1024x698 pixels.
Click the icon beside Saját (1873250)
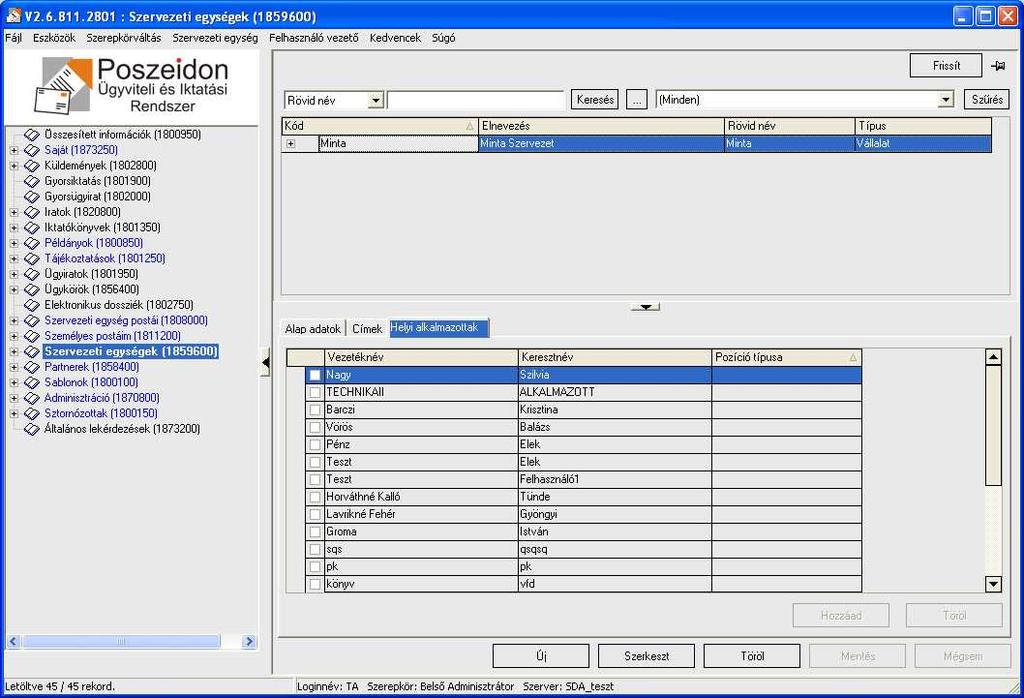(x=32, y=150)
